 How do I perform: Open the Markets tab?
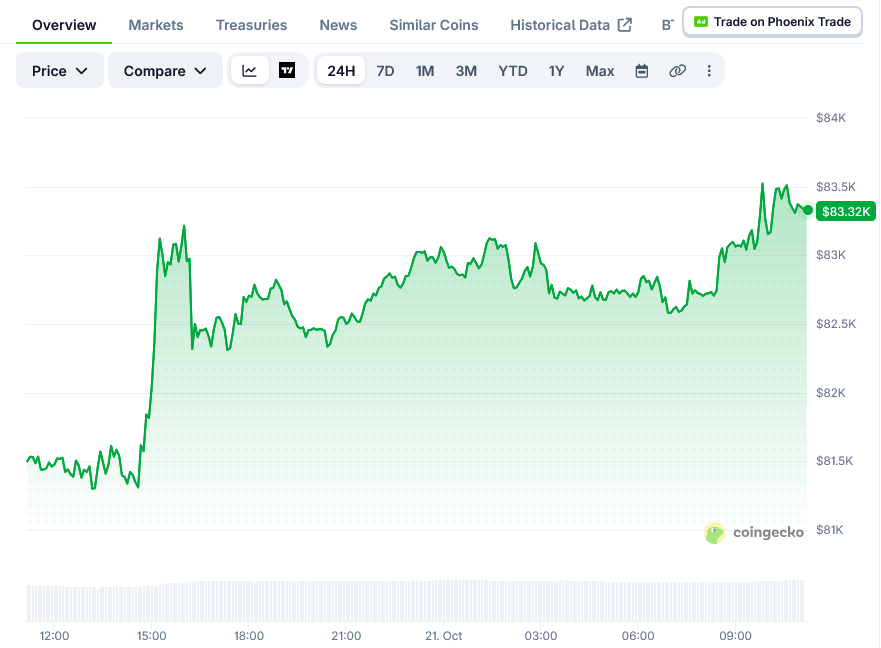click(156, 25)
